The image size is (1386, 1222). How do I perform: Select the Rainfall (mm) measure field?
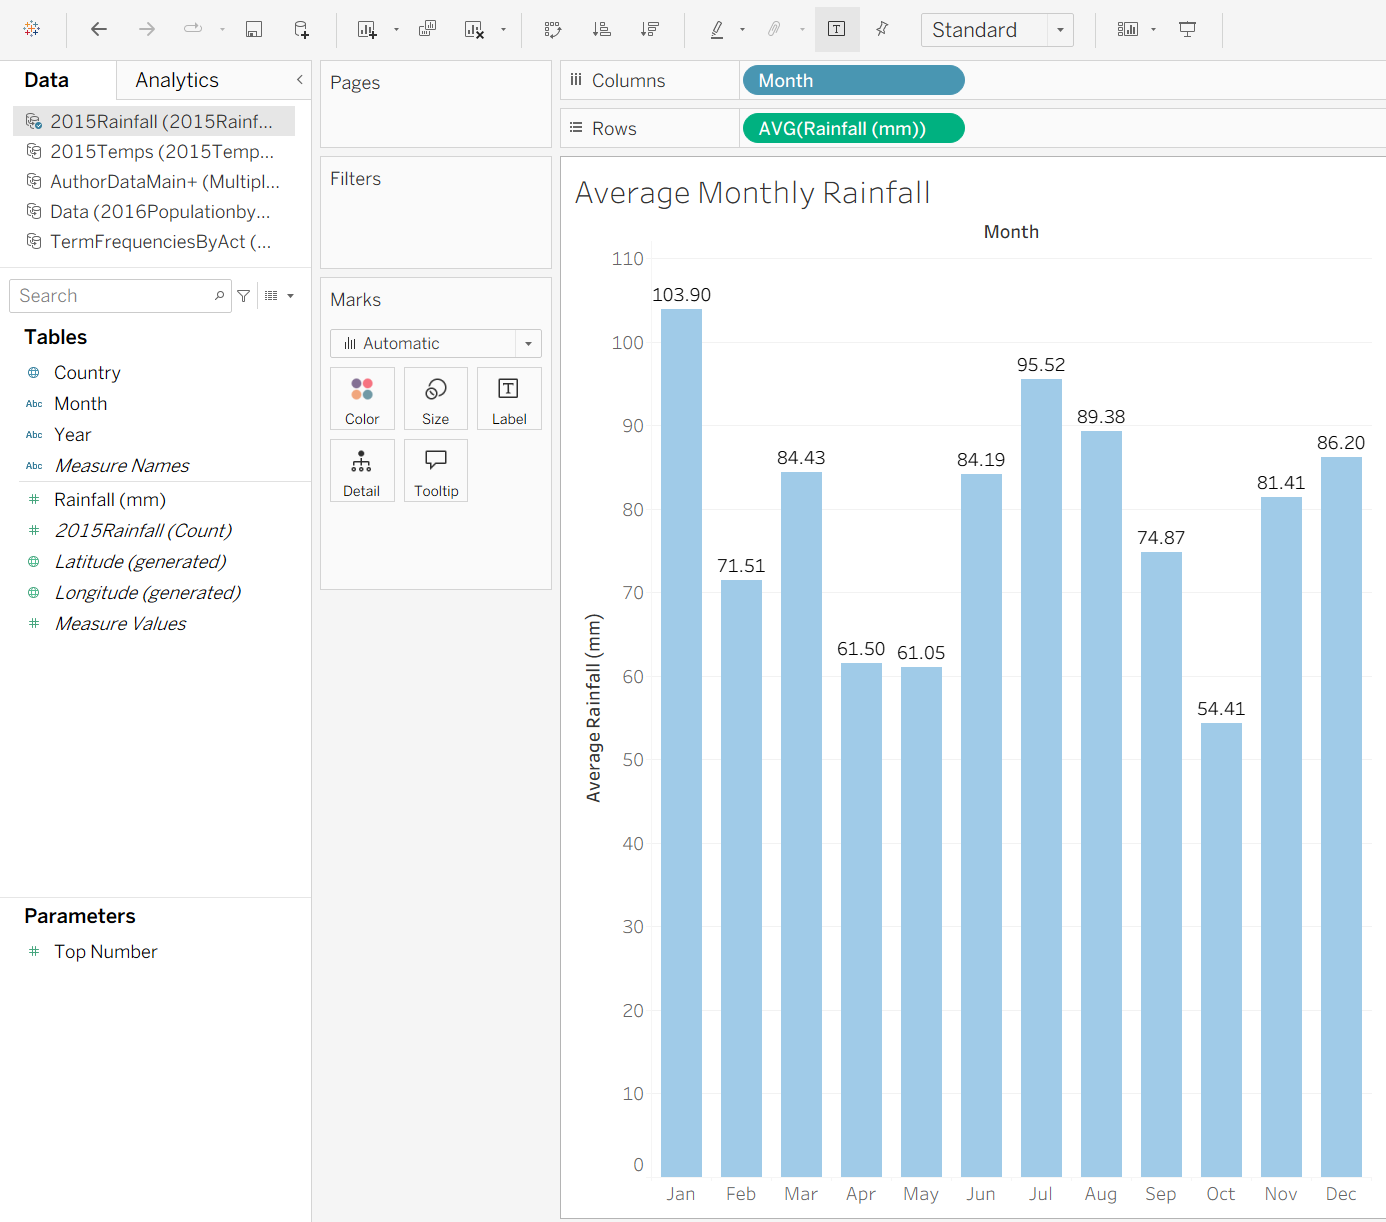pyautogui.click(x=110, y=500)
